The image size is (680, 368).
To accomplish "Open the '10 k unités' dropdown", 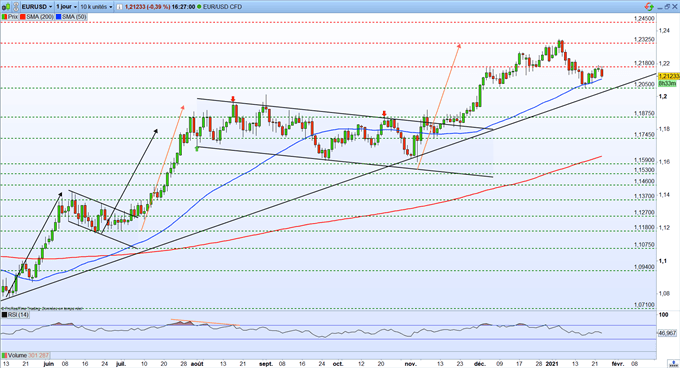I will click(96, 7).
